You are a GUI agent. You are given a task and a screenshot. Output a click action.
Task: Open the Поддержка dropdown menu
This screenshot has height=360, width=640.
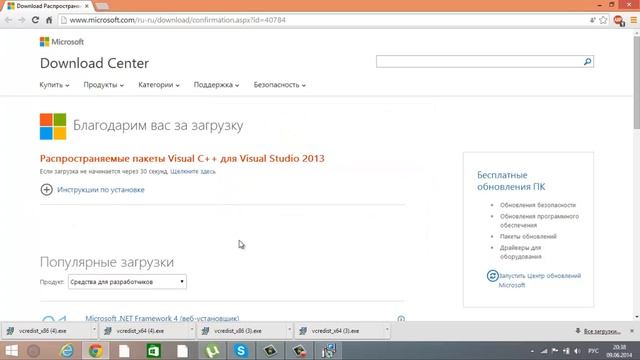pyautogui.click(x=216, y=85)
